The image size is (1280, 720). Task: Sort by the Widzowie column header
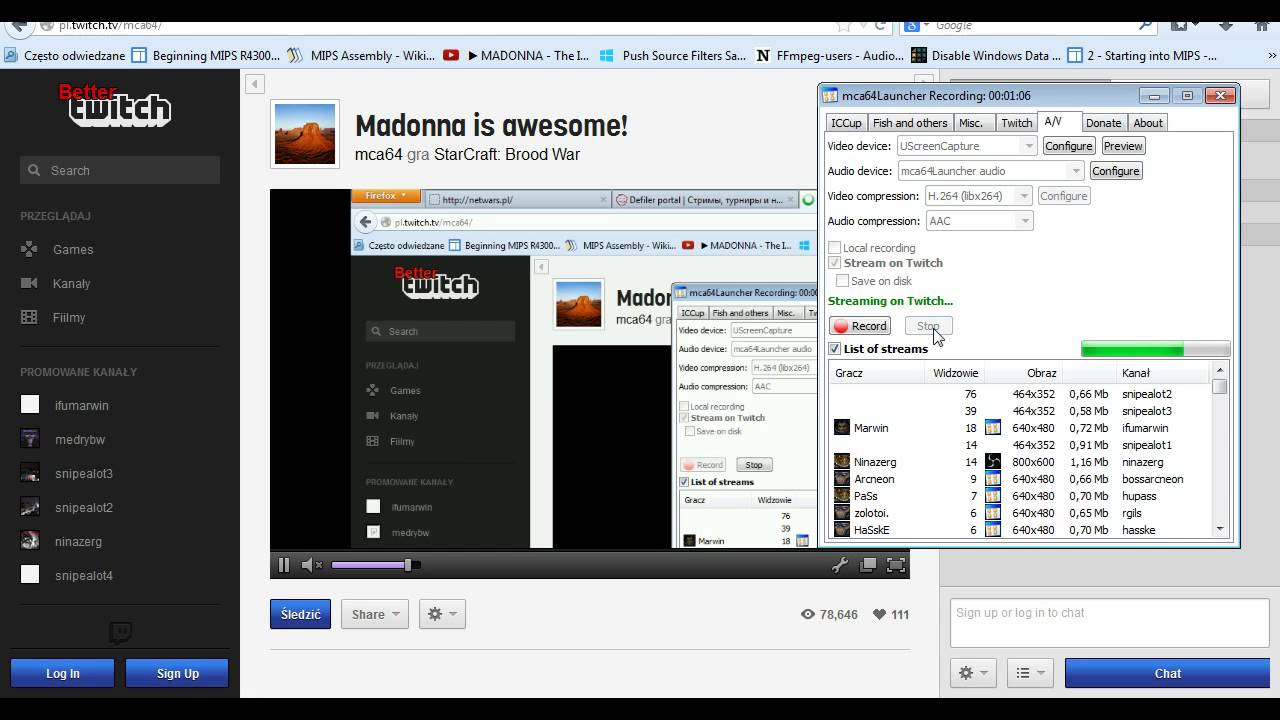(955, 373)
